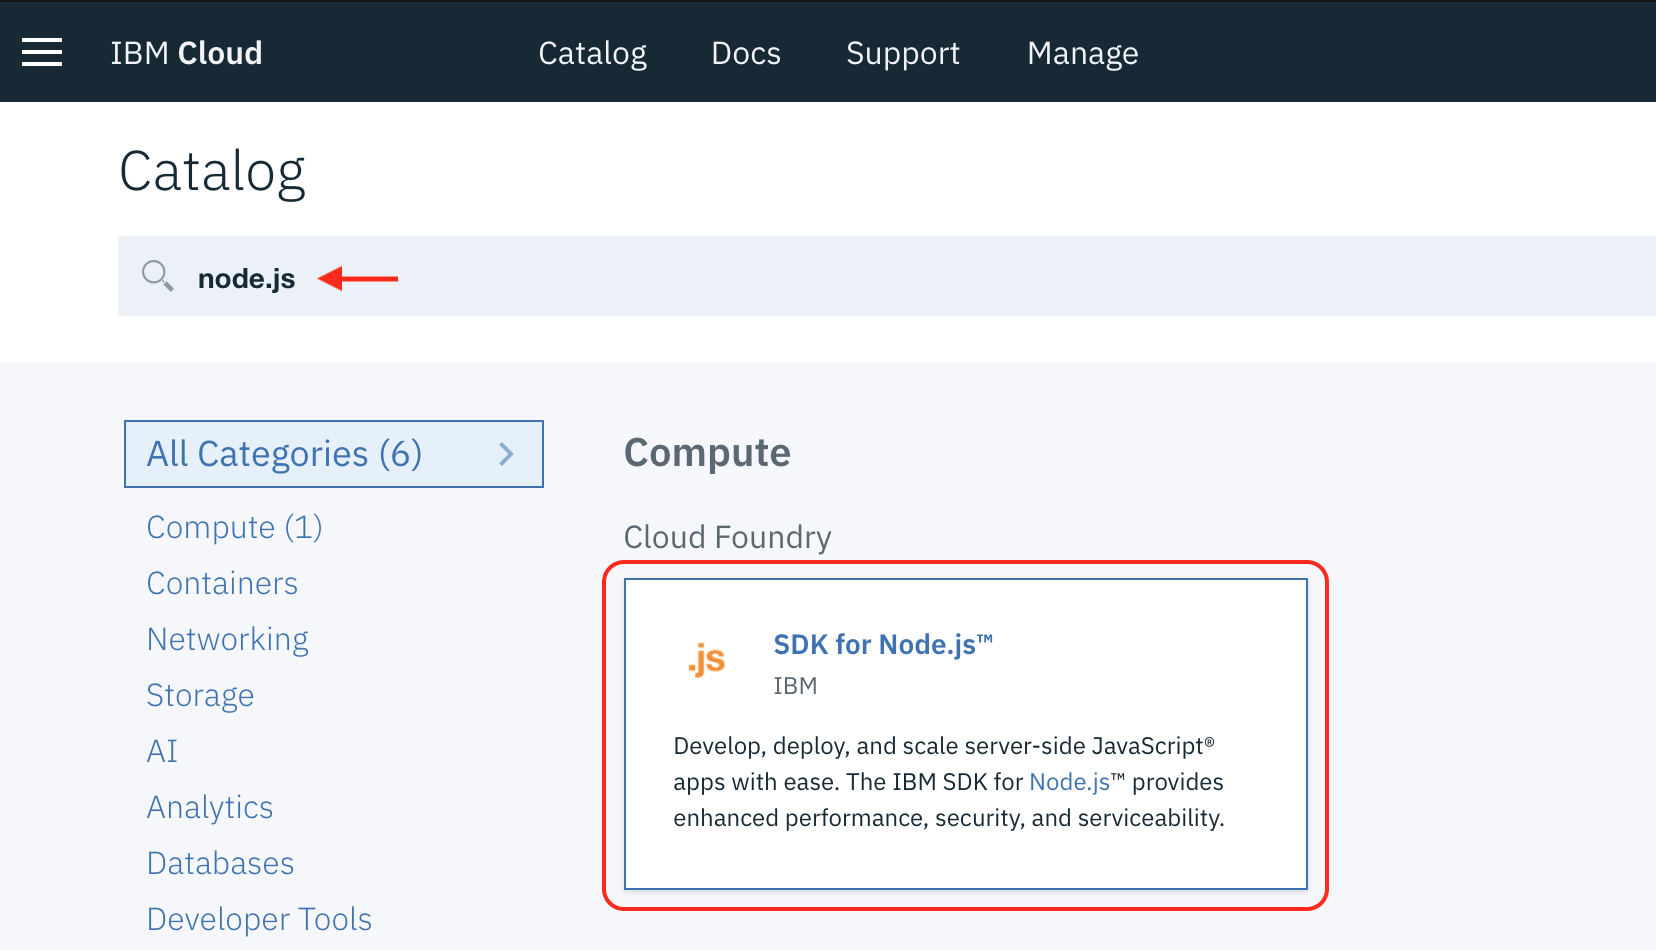Open the Catalog menu item
The width and height of the screenshot is (1656, 950).
point(592,53)
